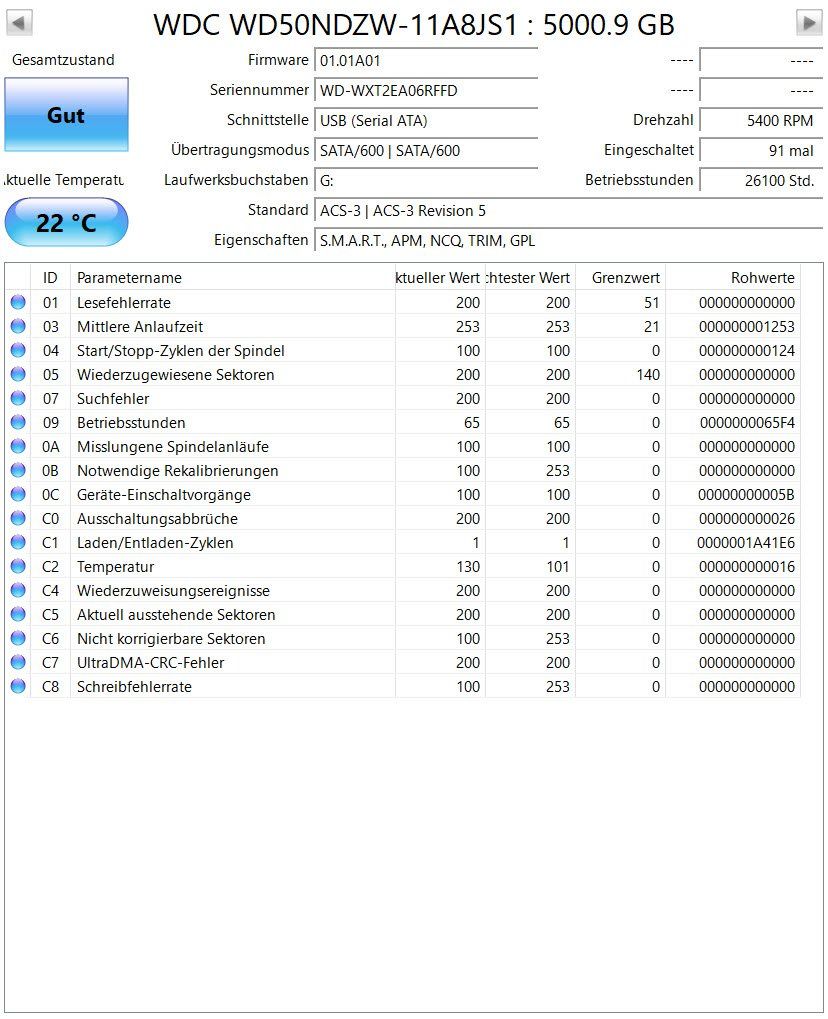Click the Eingeschaltet field 91 mal
This screenshot has width=828, height=1019.
click(x=761, y=150)
